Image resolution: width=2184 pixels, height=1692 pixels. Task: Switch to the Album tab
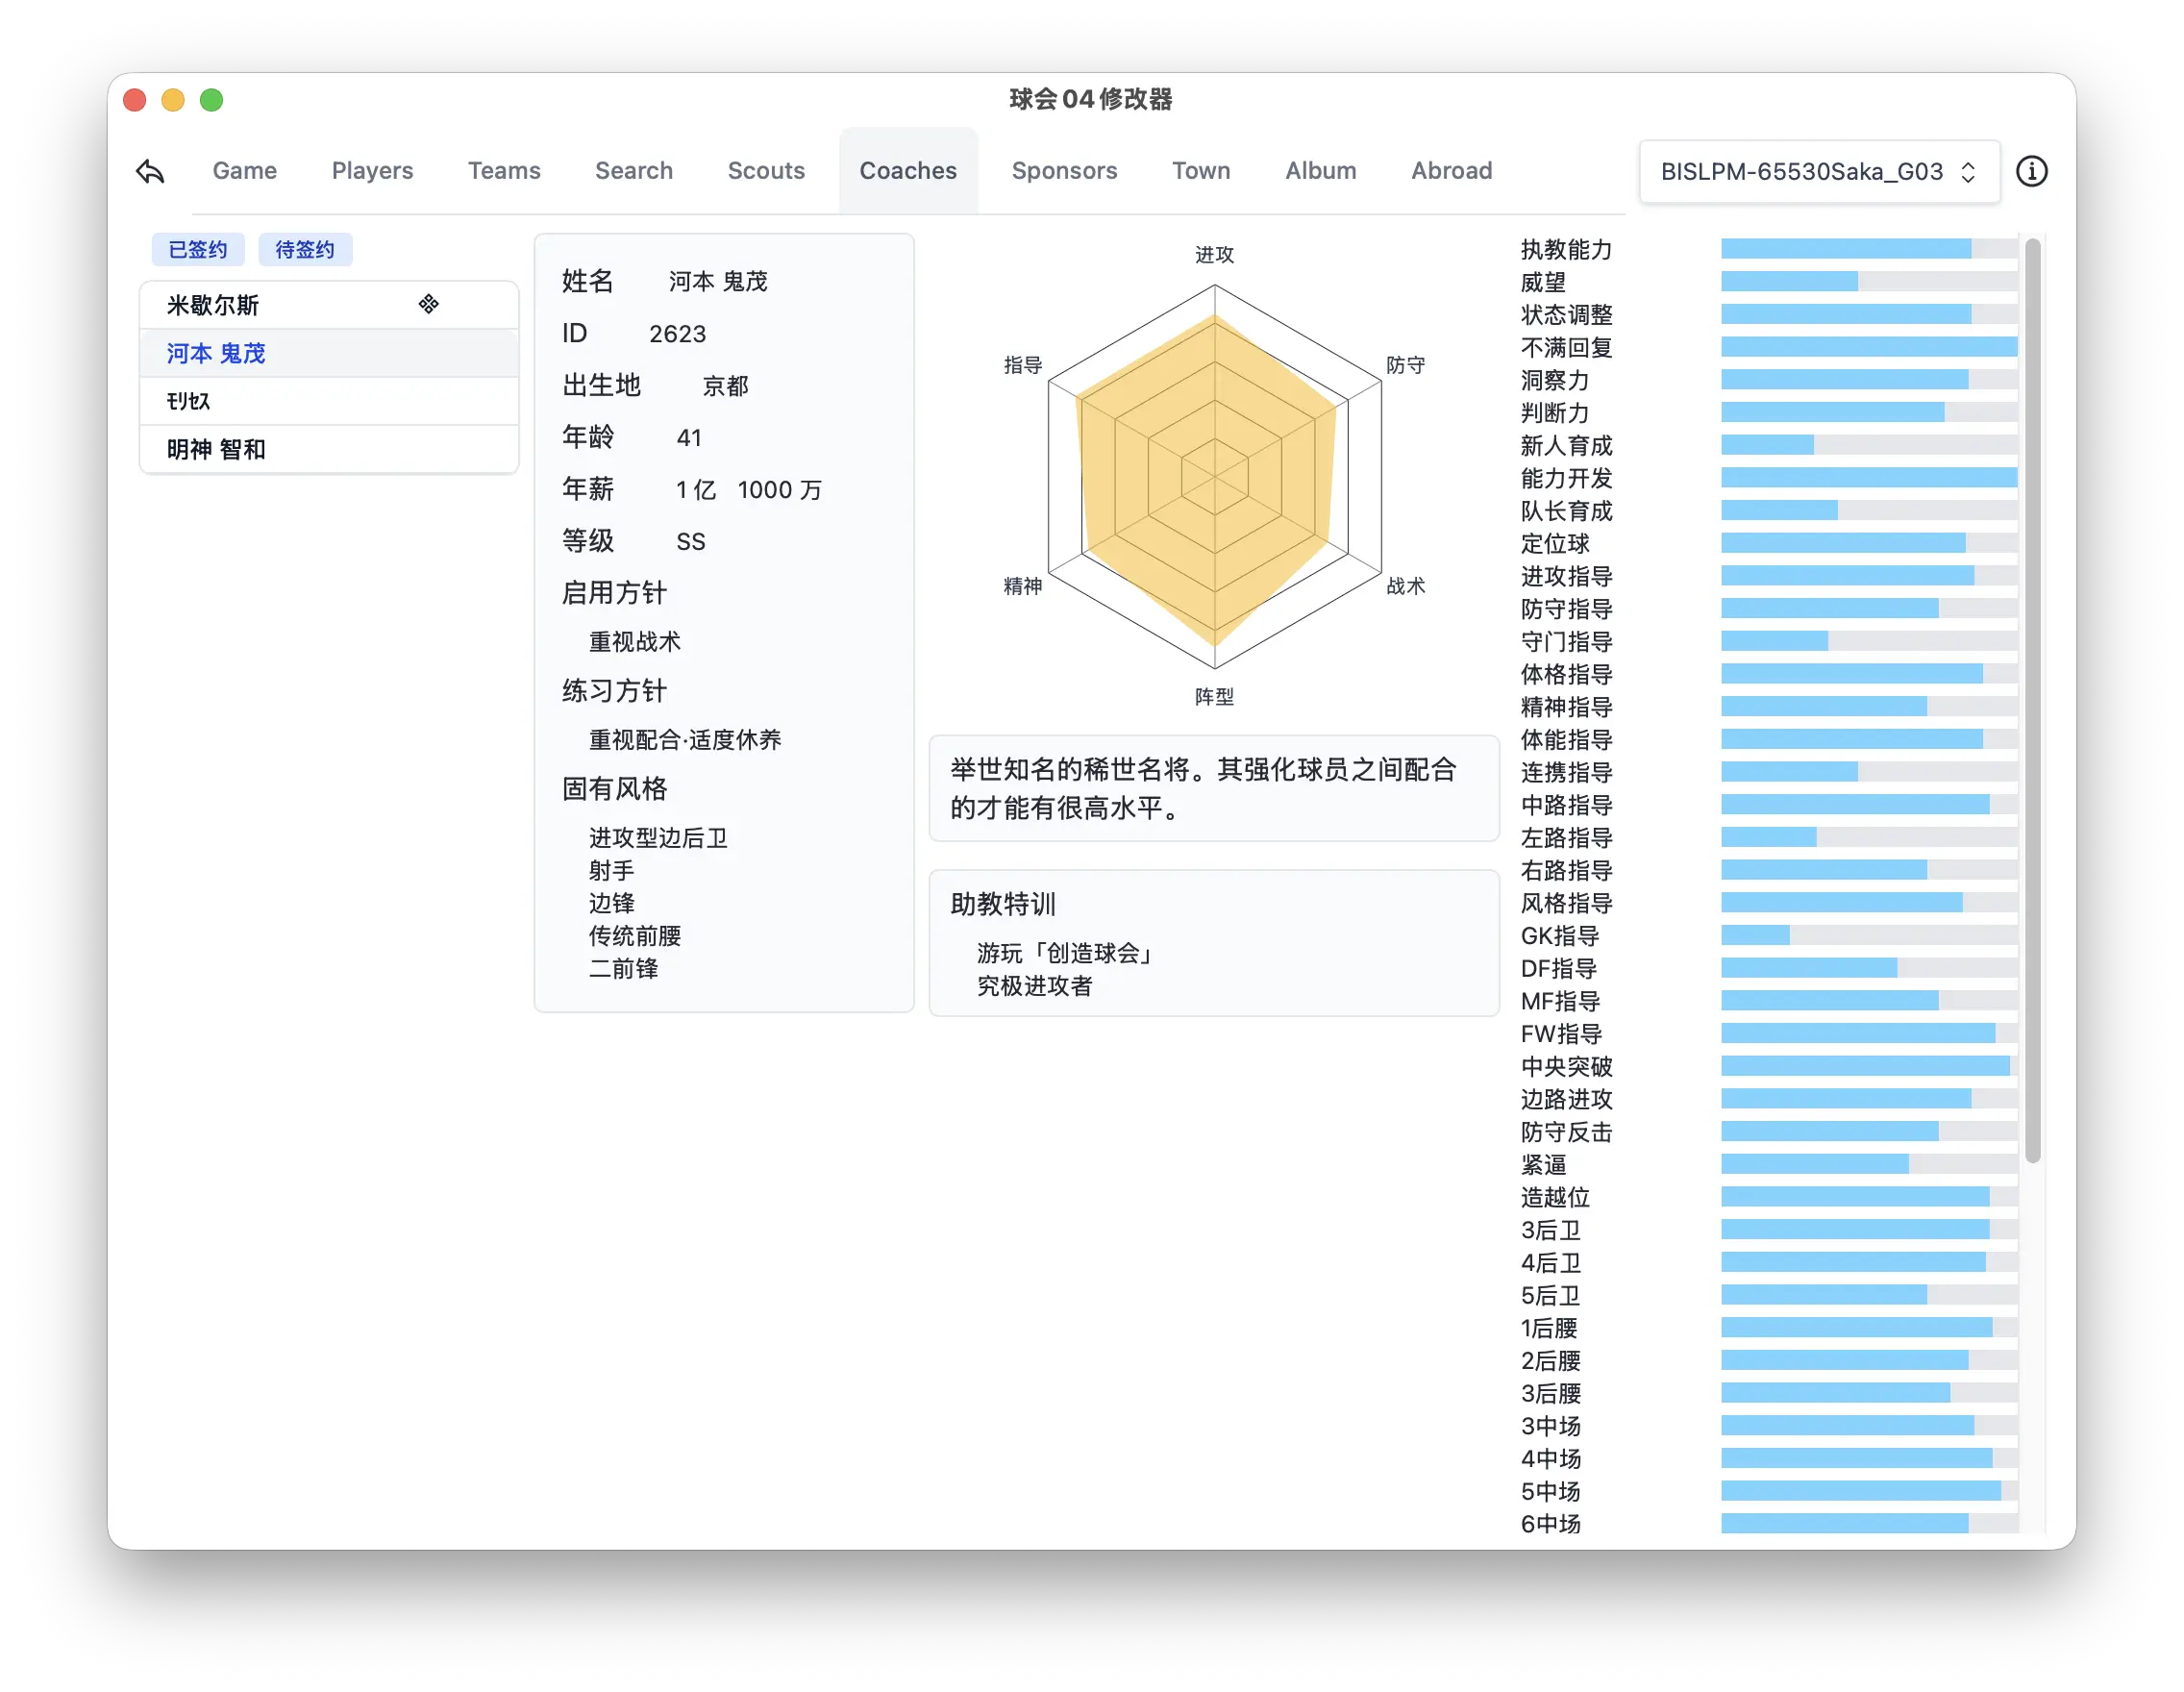[1320, 171]
